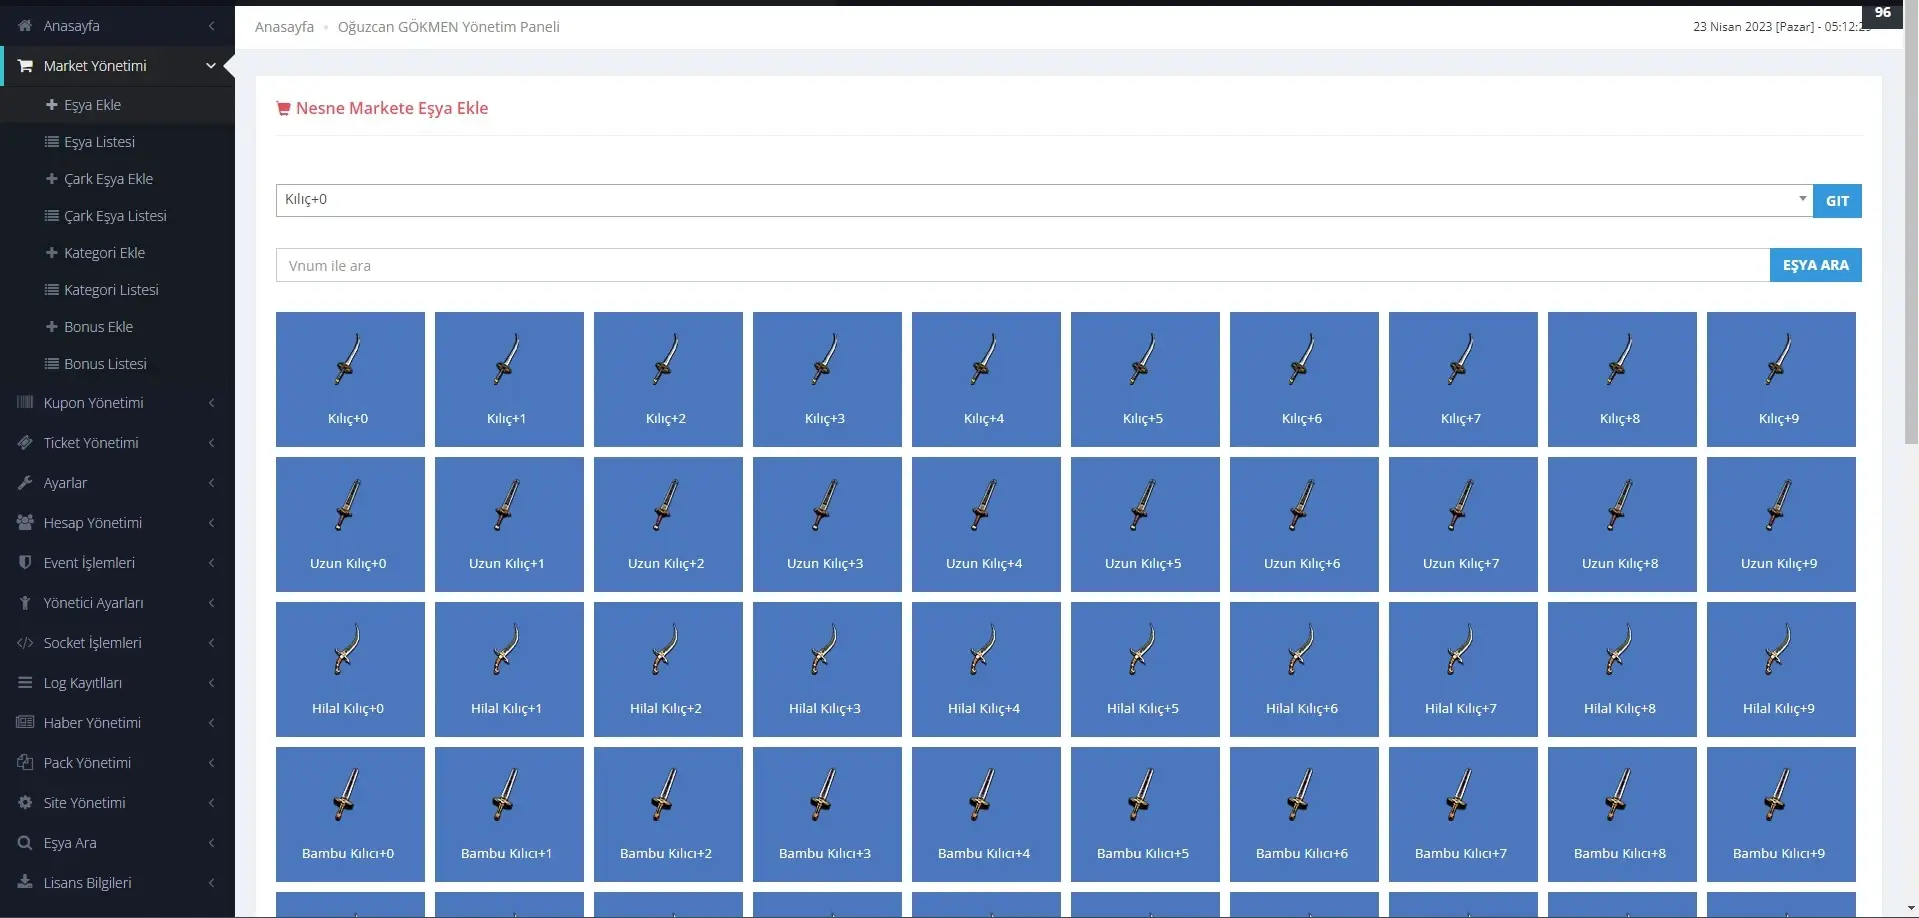Select Kategori Ekle from the sidebar
1919x918 pixels.
105,252
